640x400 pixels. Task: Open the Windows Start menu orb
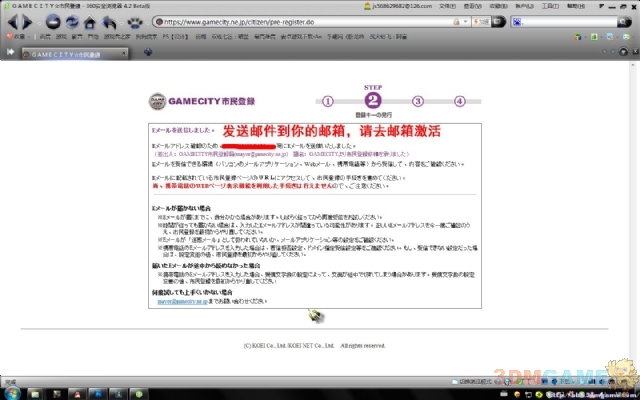click(13, 391)
